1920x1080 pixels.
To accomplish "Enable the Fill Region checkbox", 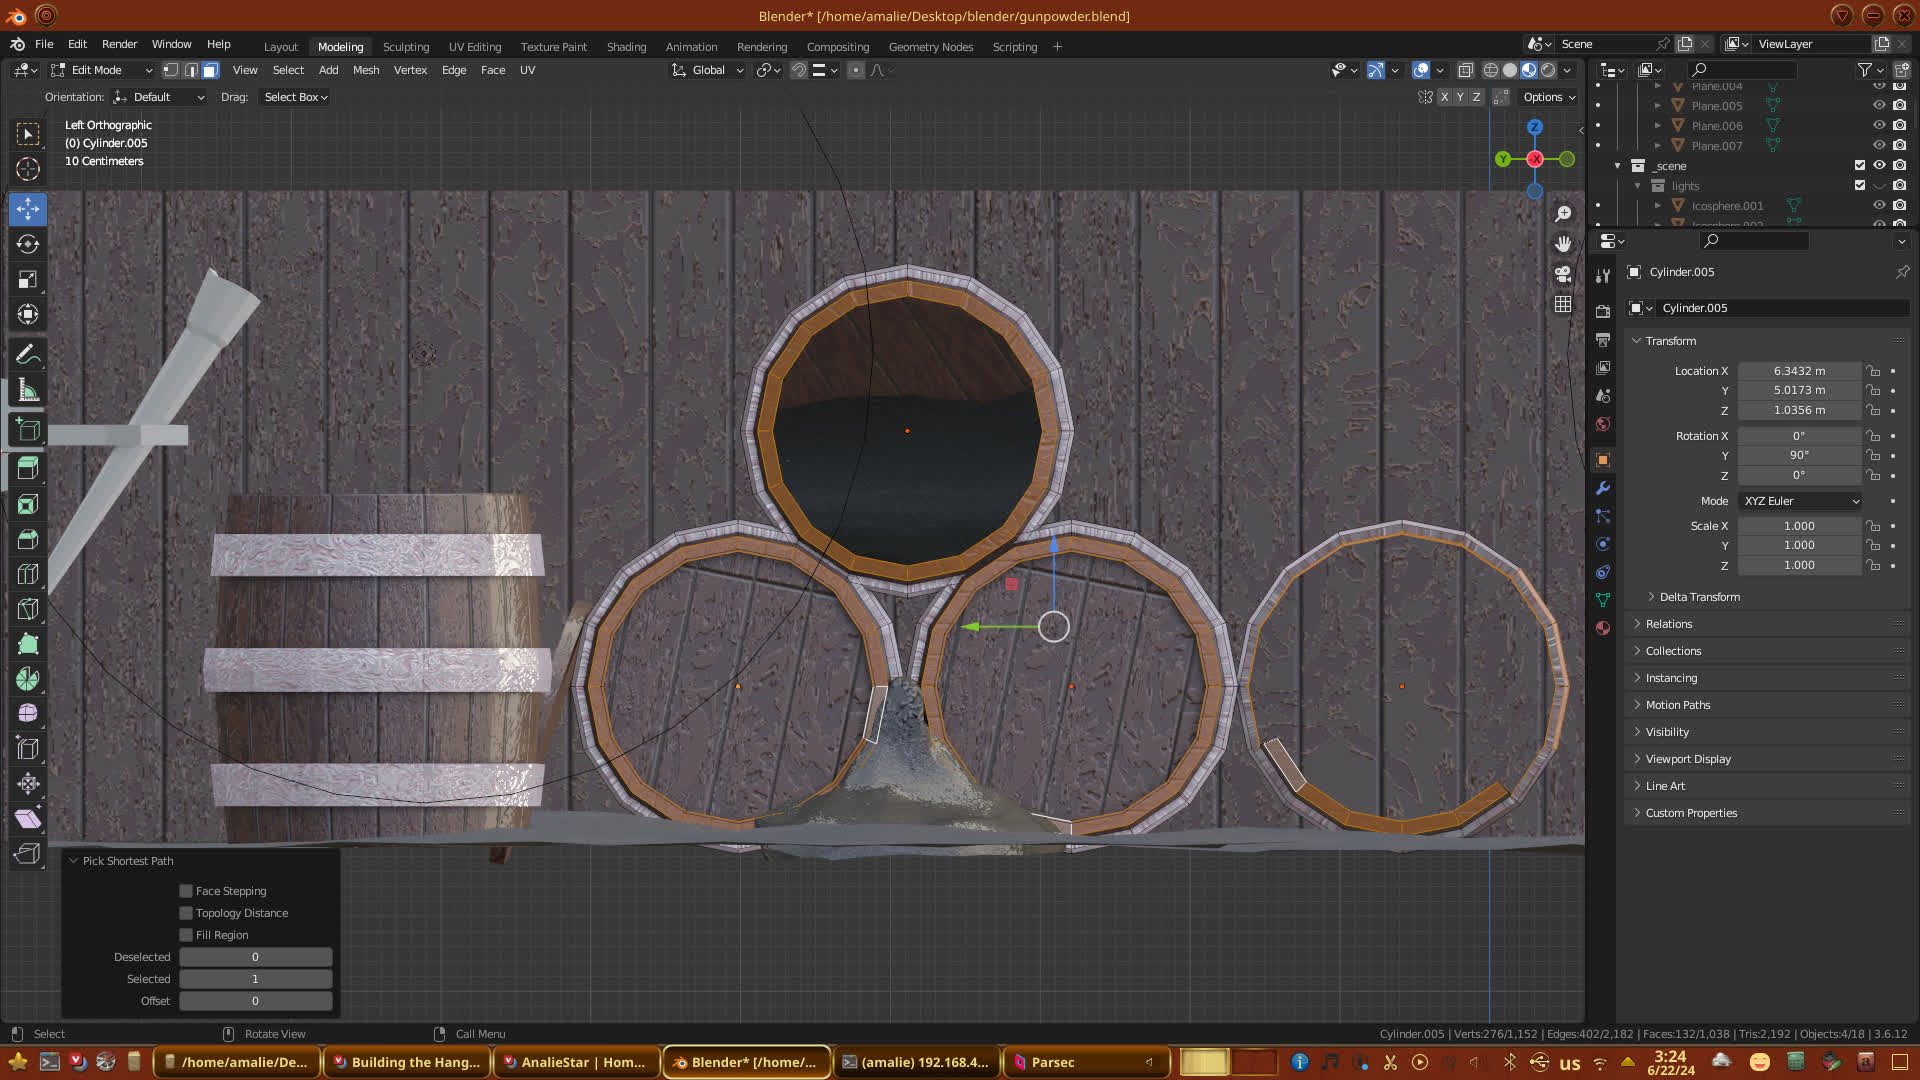I will (186, 935).
